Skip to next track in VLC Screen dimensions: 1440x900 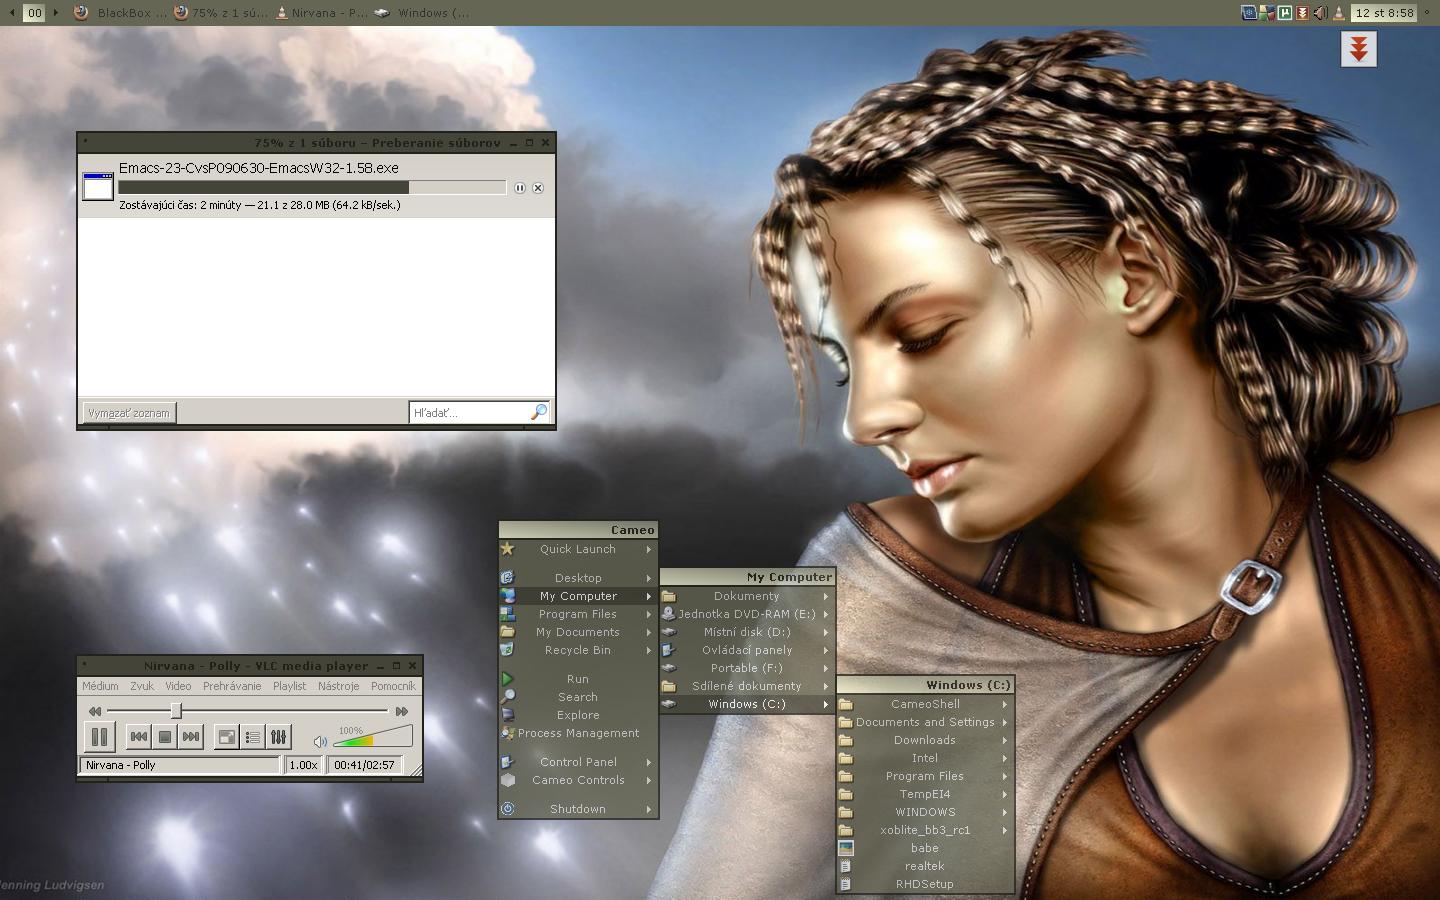191,737
